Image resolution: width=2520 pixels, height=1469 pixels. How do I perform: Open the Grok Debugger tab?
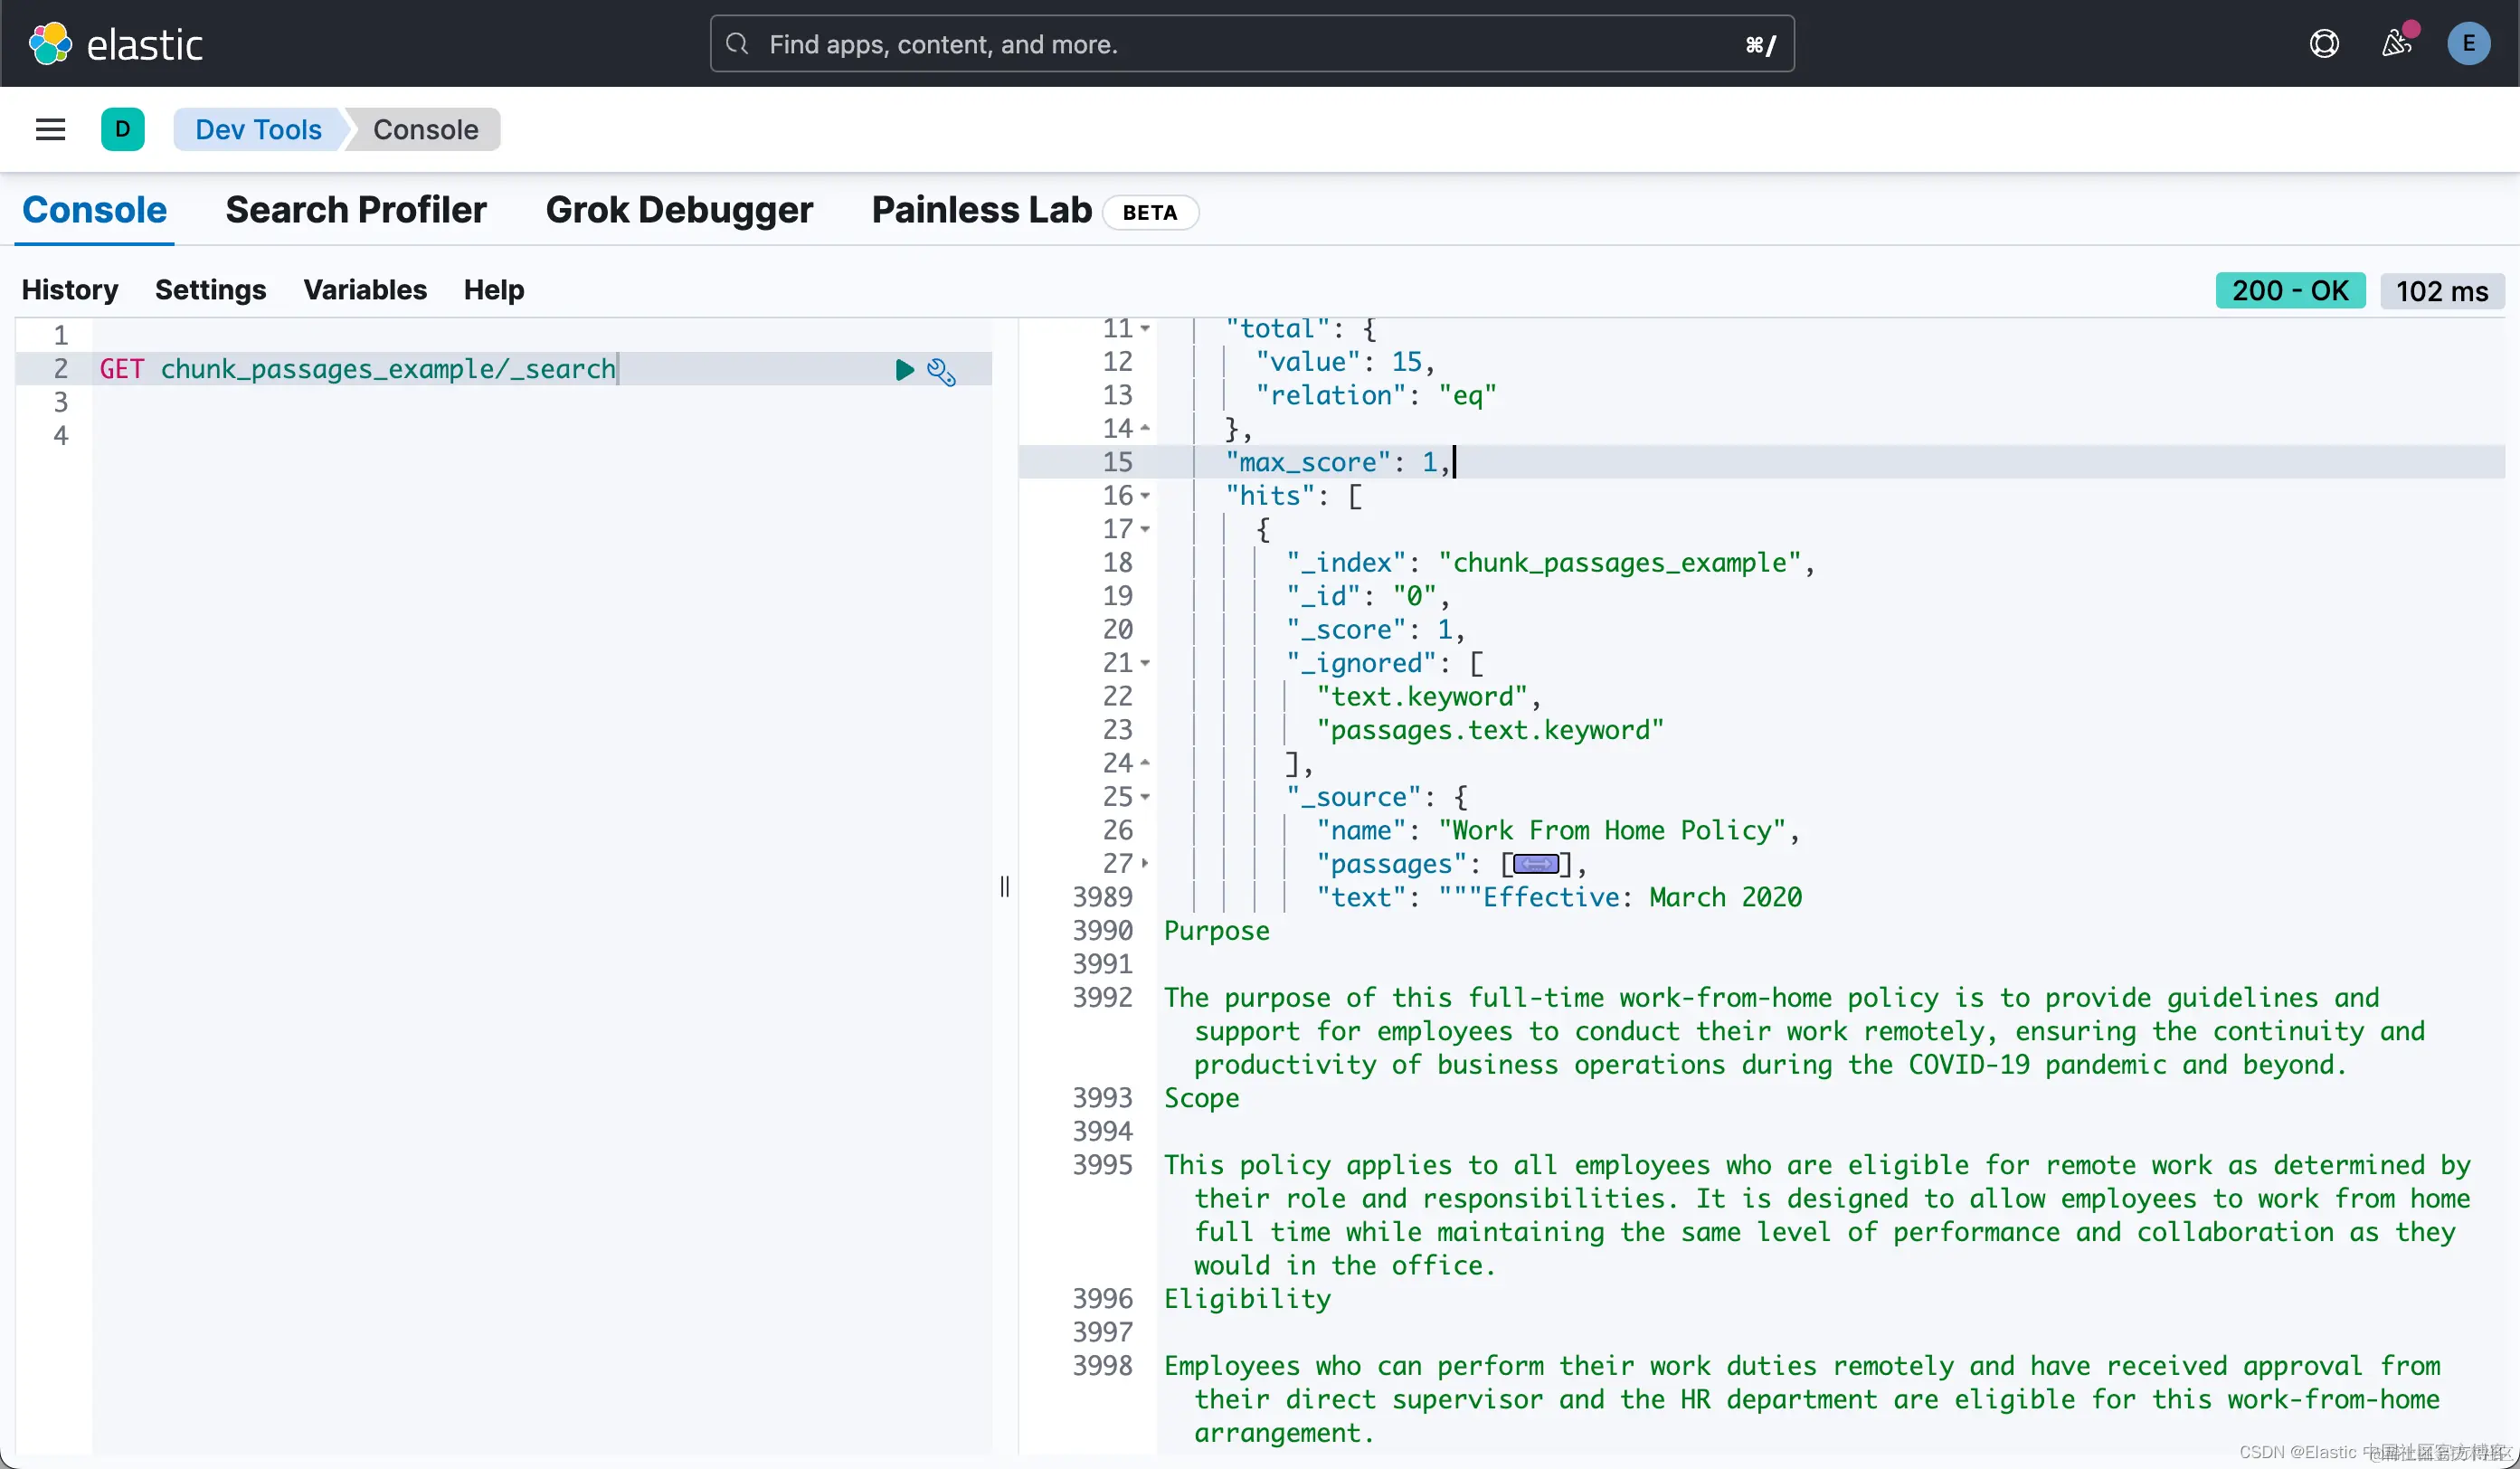coord(679,210)
